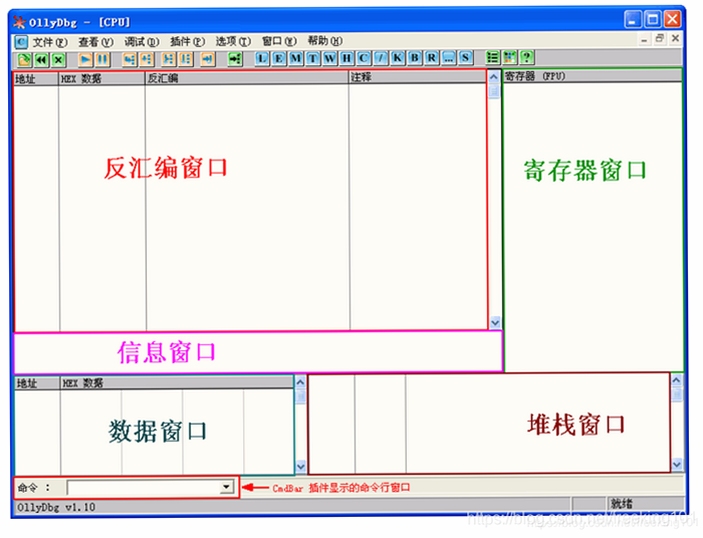
Task: Click the Restart program (rewind) icon
Action: (41, 59)
